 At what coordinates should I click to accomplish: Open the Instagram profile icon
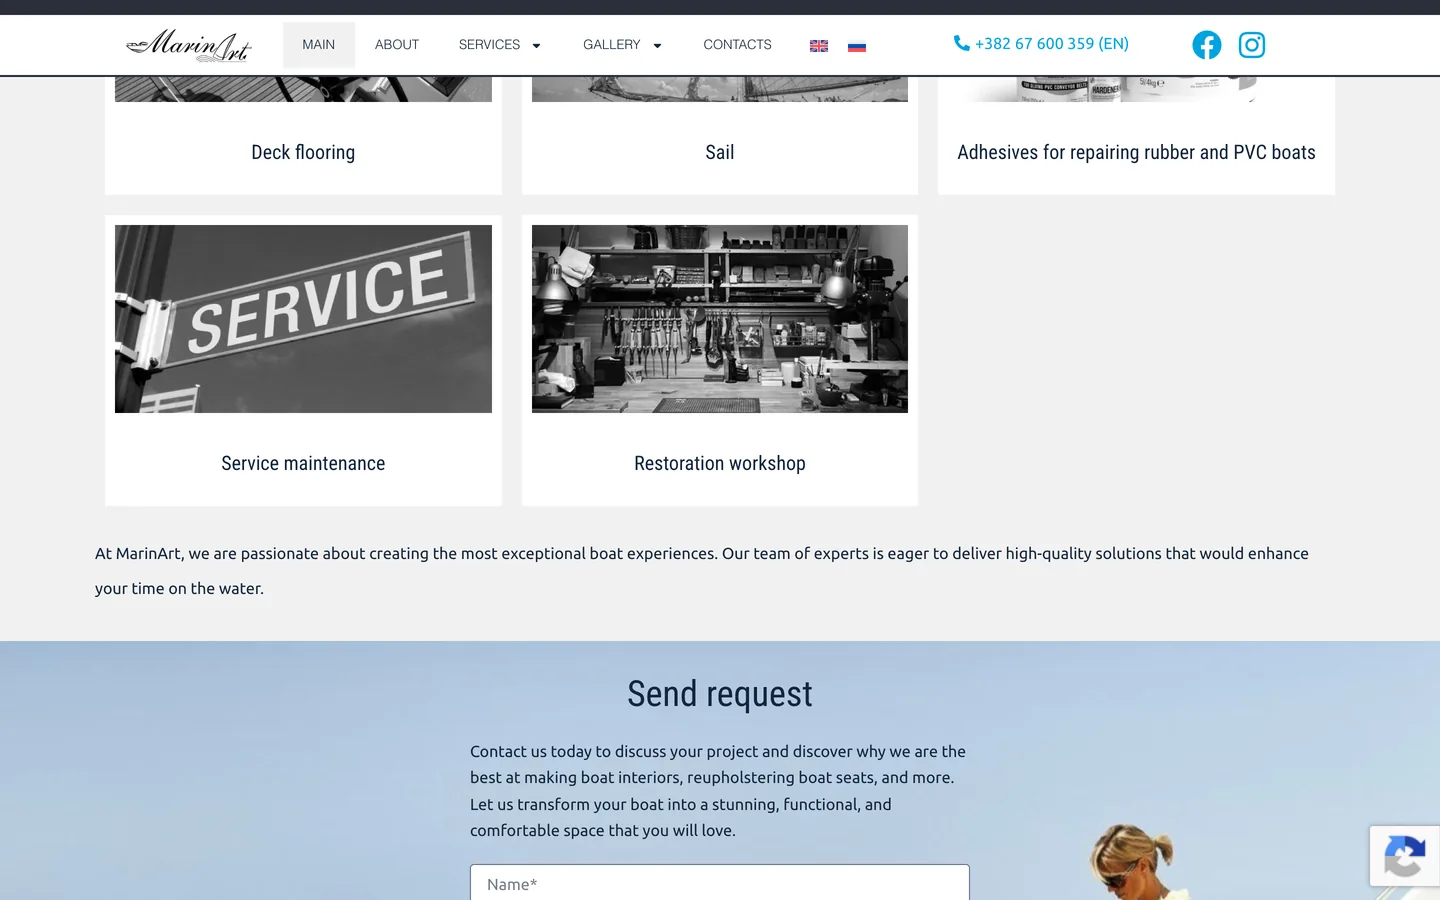1252,45
